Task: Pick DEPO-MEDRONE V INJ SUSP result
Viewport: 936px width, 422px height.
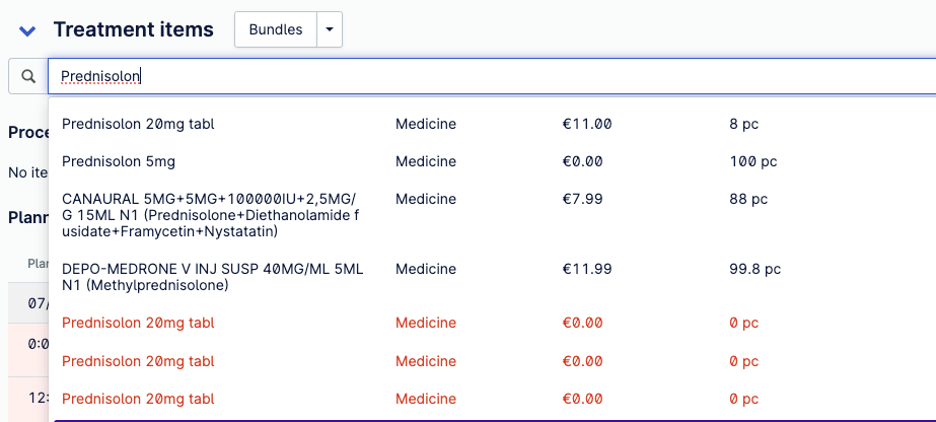Action: (492, 277)
